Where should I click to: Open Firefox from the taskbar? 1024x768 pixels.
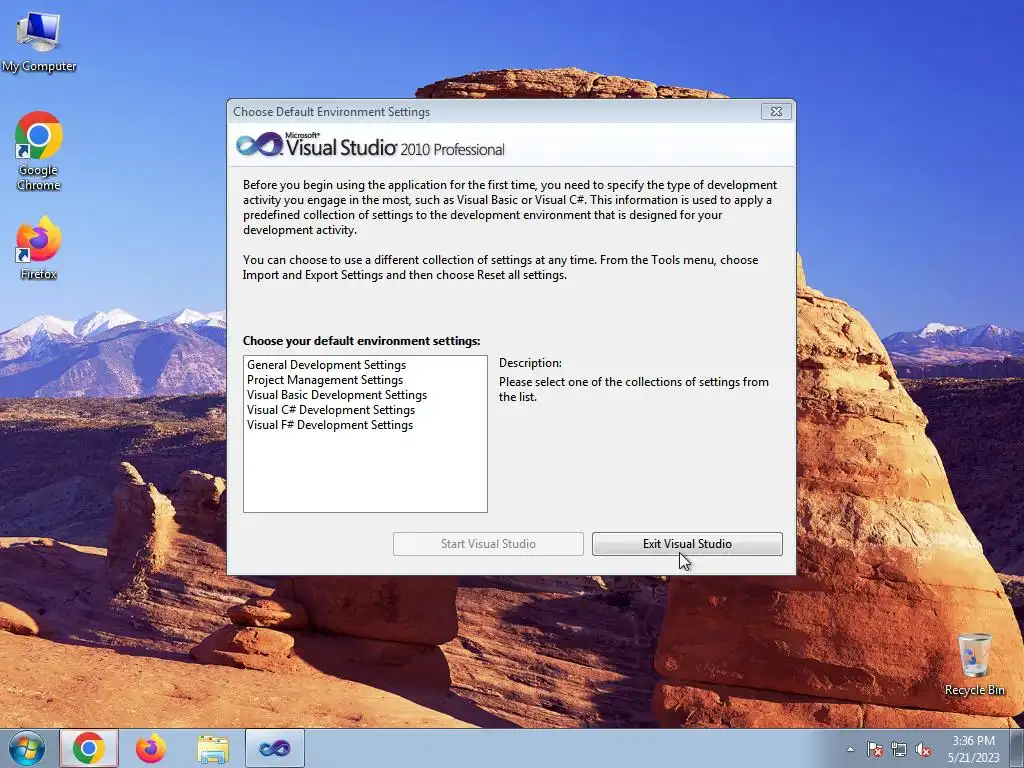[151, 748]
